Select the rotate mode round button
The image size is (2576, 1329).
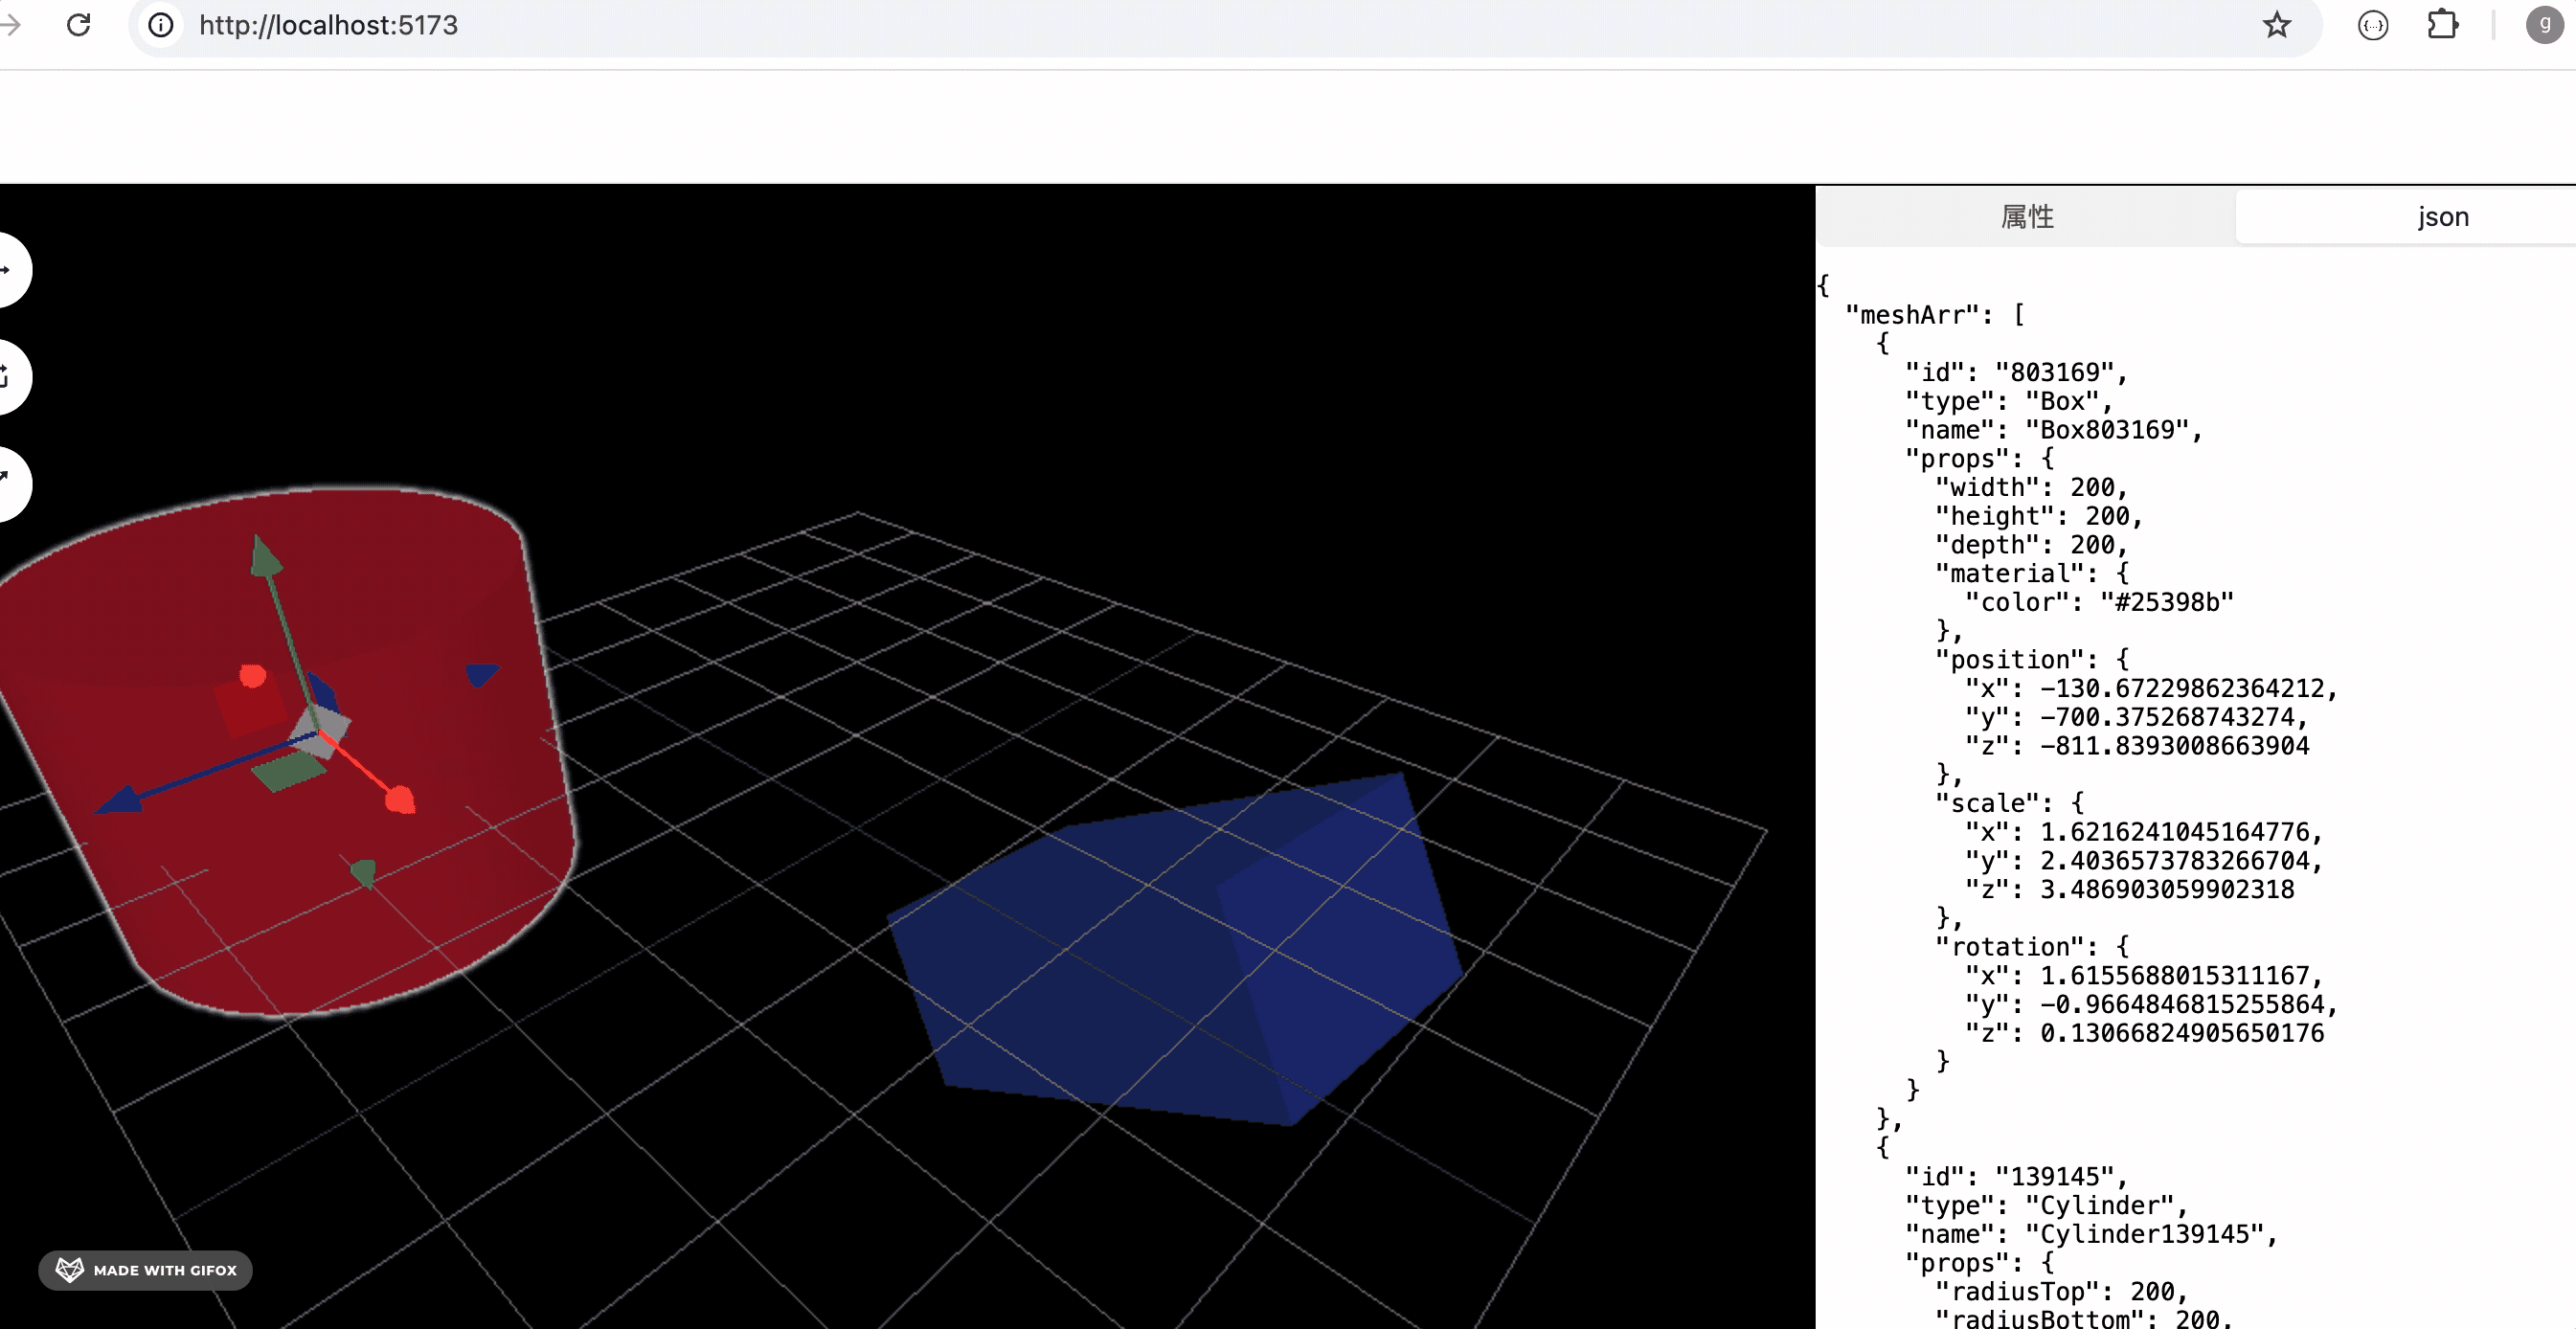click(8, 377)
